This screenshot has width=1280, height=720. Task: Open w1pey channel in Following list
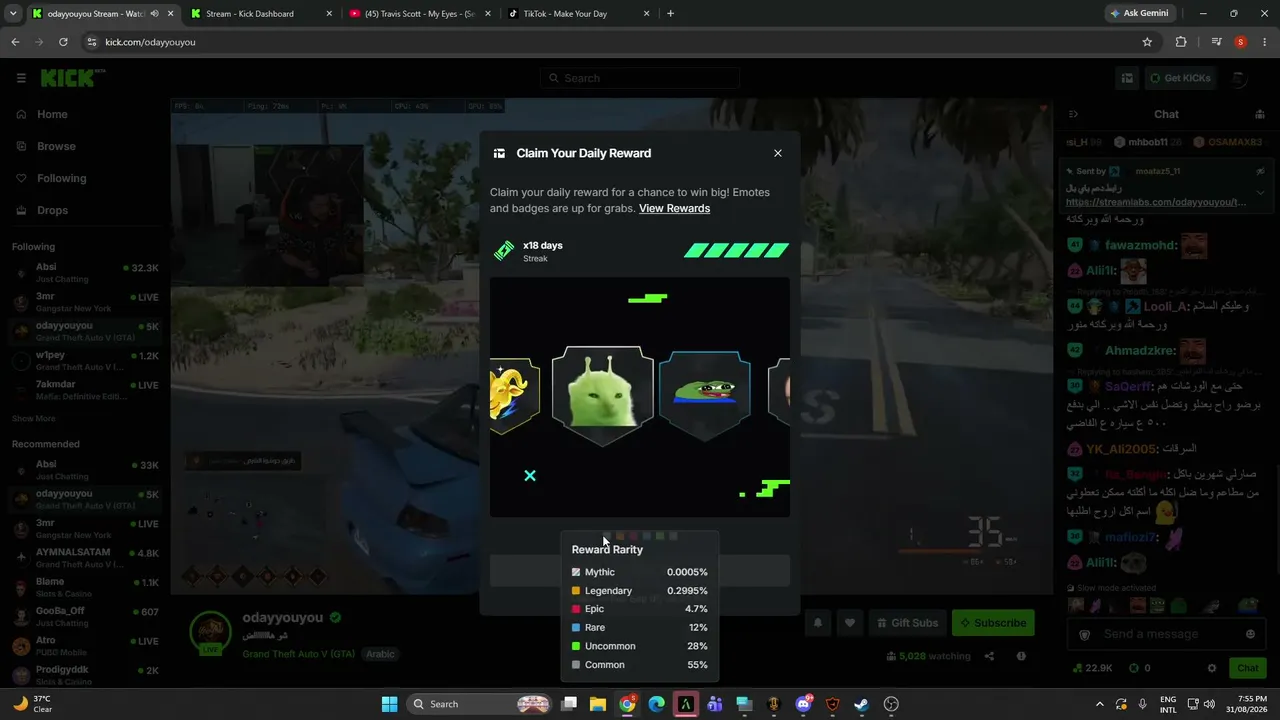click(85, 360)
